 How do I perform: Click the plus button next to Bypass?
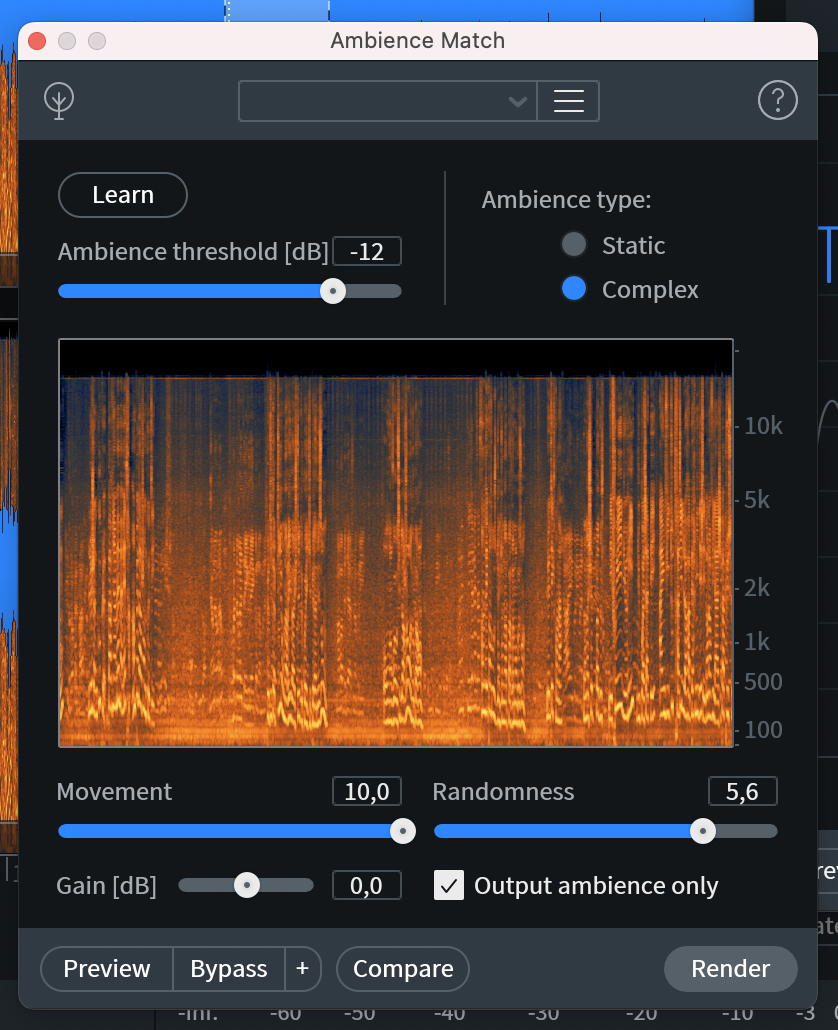[x=303, y=969]
